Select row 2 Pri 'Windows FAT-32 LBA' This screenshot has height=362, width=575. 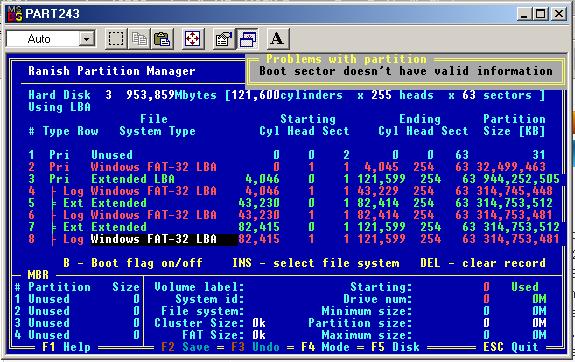pyautogui.click(x=286, y=167)
